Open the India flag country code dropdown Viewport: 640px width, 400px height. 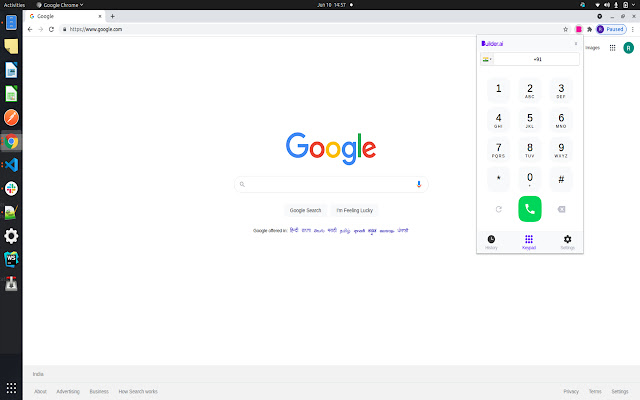point(487,59)
